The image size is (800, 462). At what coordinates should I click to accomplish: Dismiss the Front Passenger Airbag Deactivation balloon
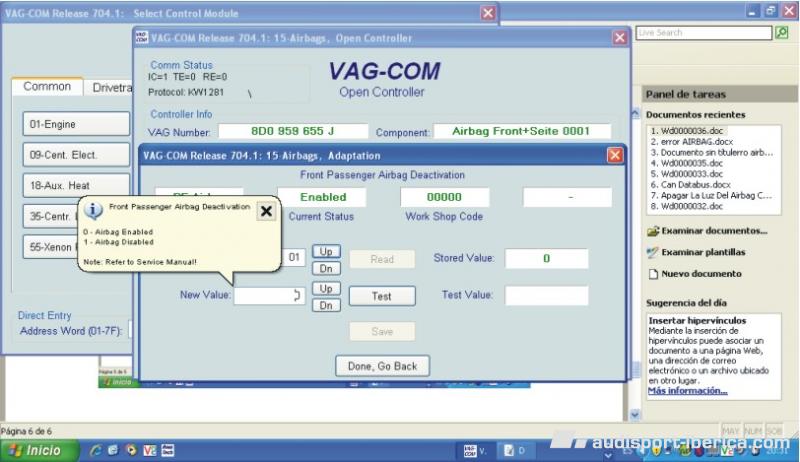click(x=266, y=211)
